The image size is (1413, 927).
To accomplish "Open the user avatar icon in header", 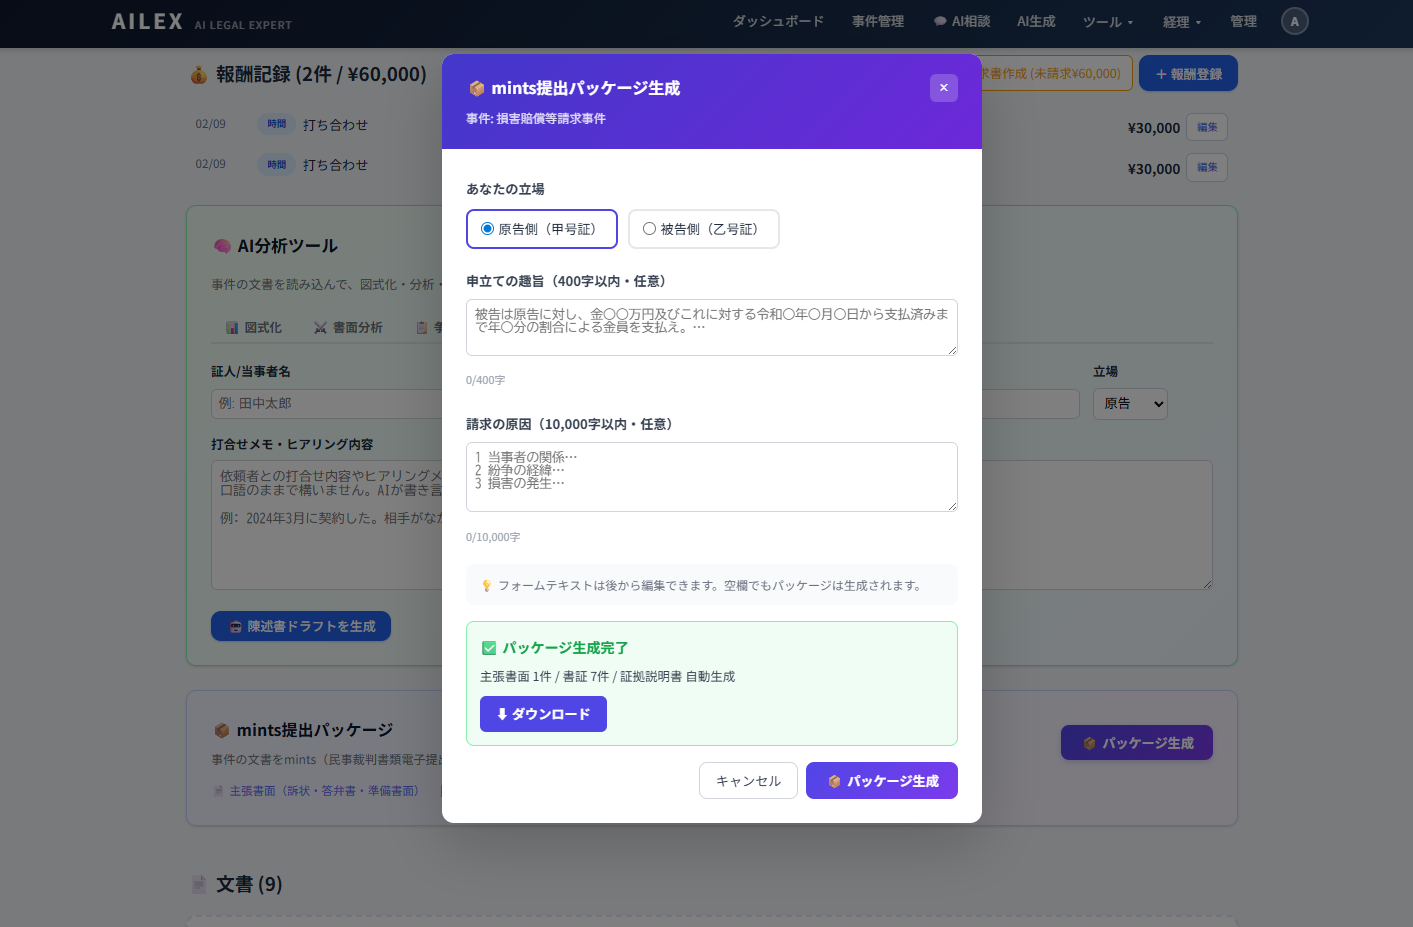I will (x=1294, y=21).
